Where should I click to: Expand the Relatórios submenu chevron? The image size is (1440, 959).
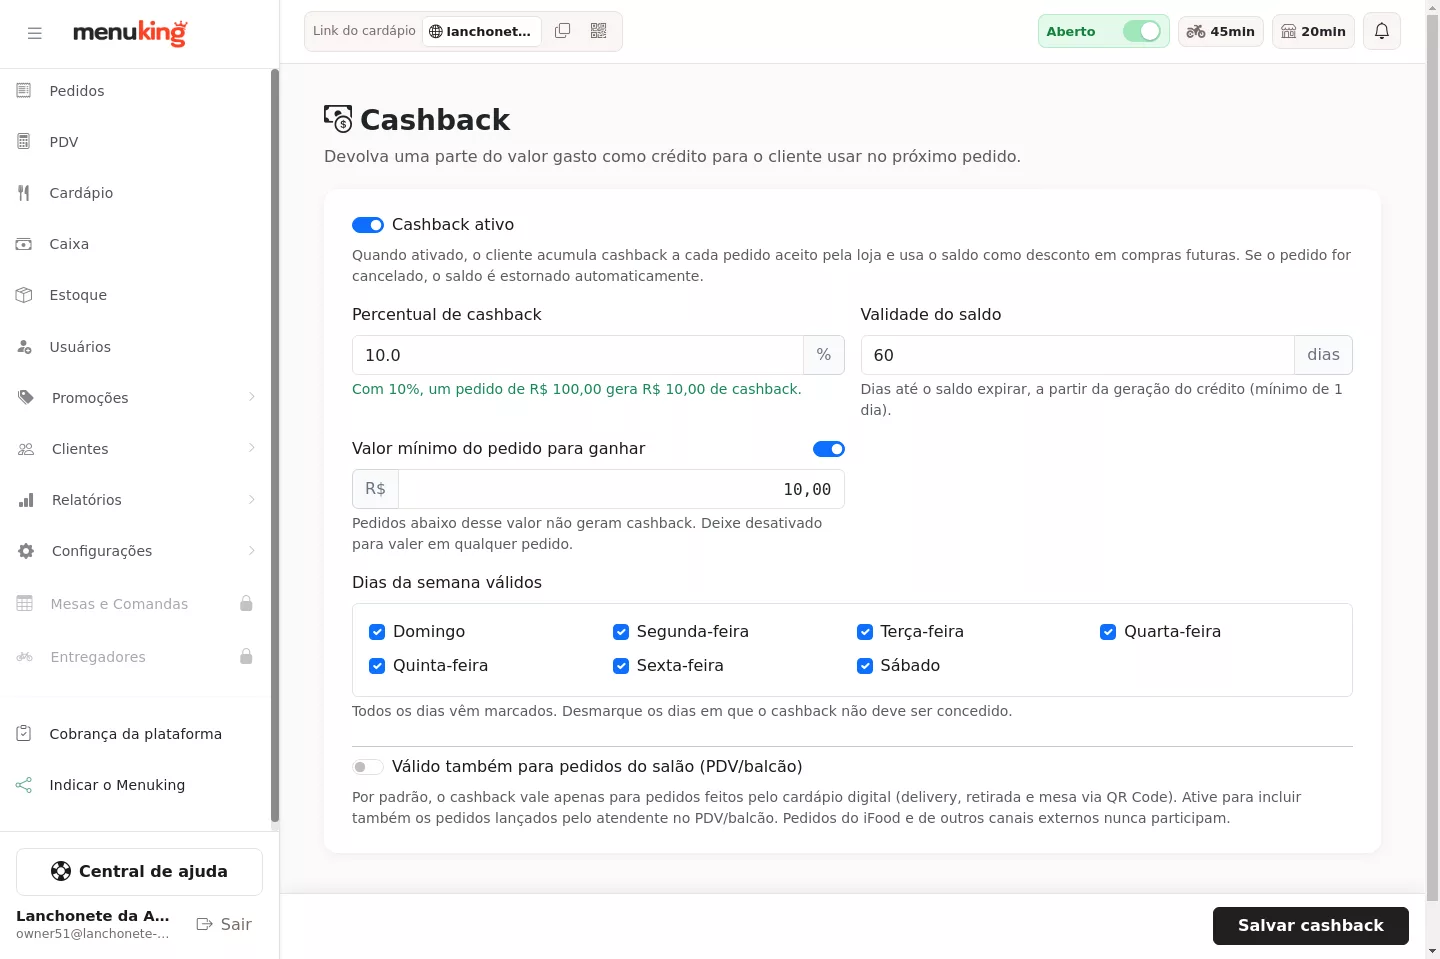(x=252, y=499)
